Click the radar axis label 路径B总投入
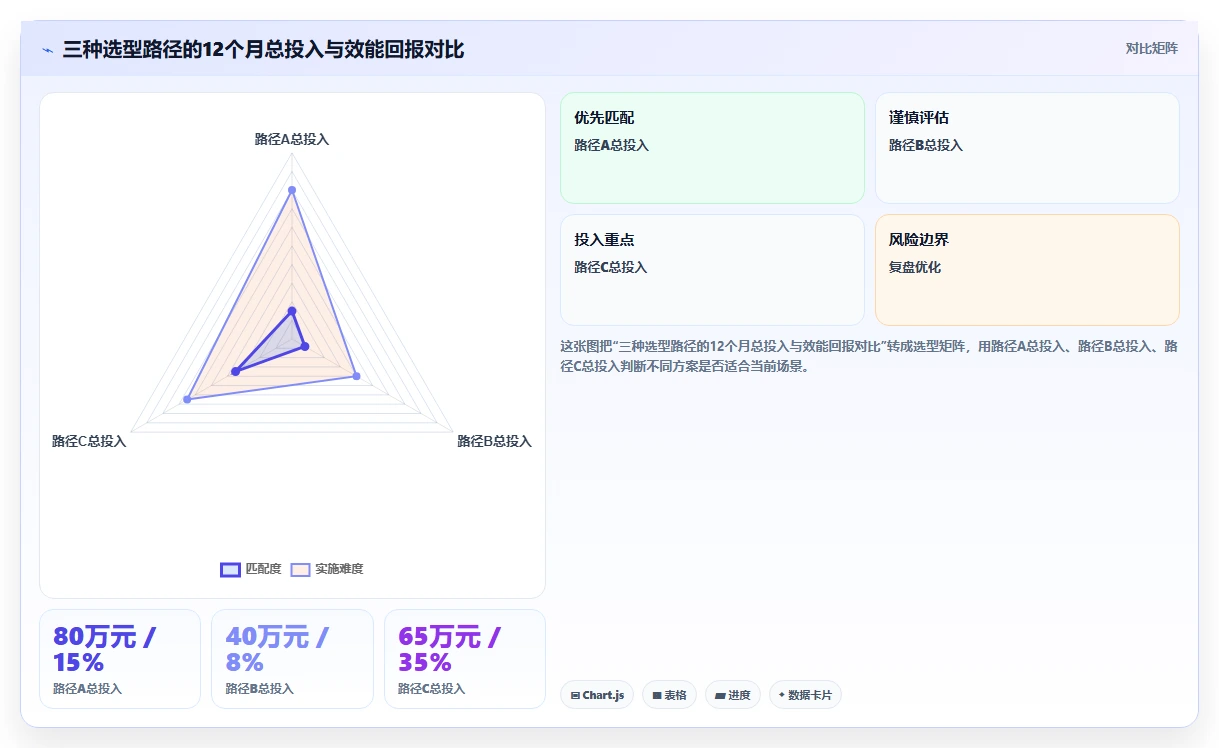Image resolution: width=1219 pixels, height=748 pixels. pyautogui.click(x=494, y=441)
